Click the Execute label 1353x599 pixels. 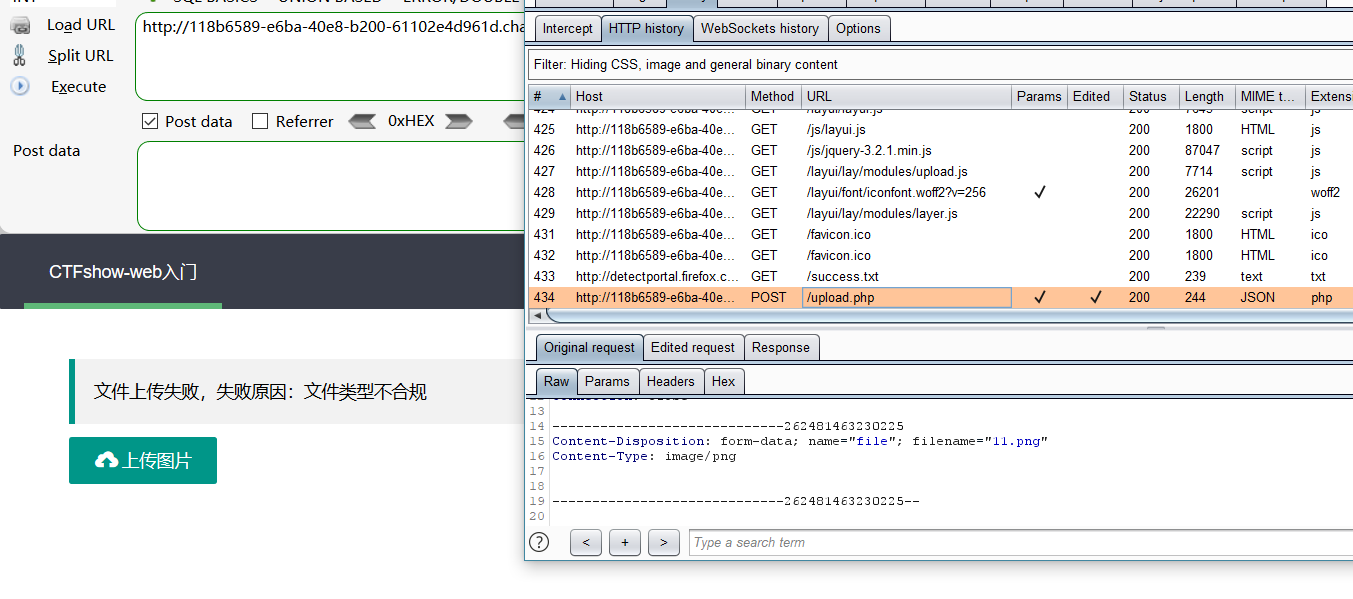tap(79, 87)
